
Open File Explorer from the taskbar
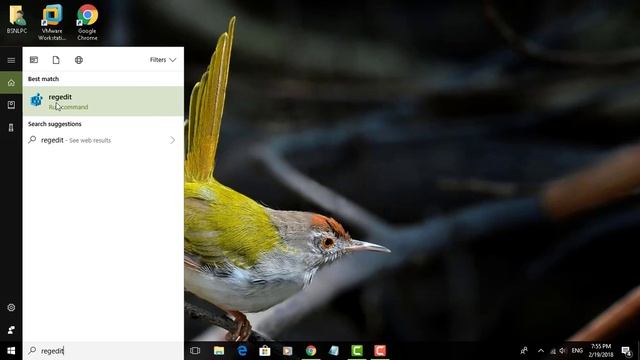(219, 351)
